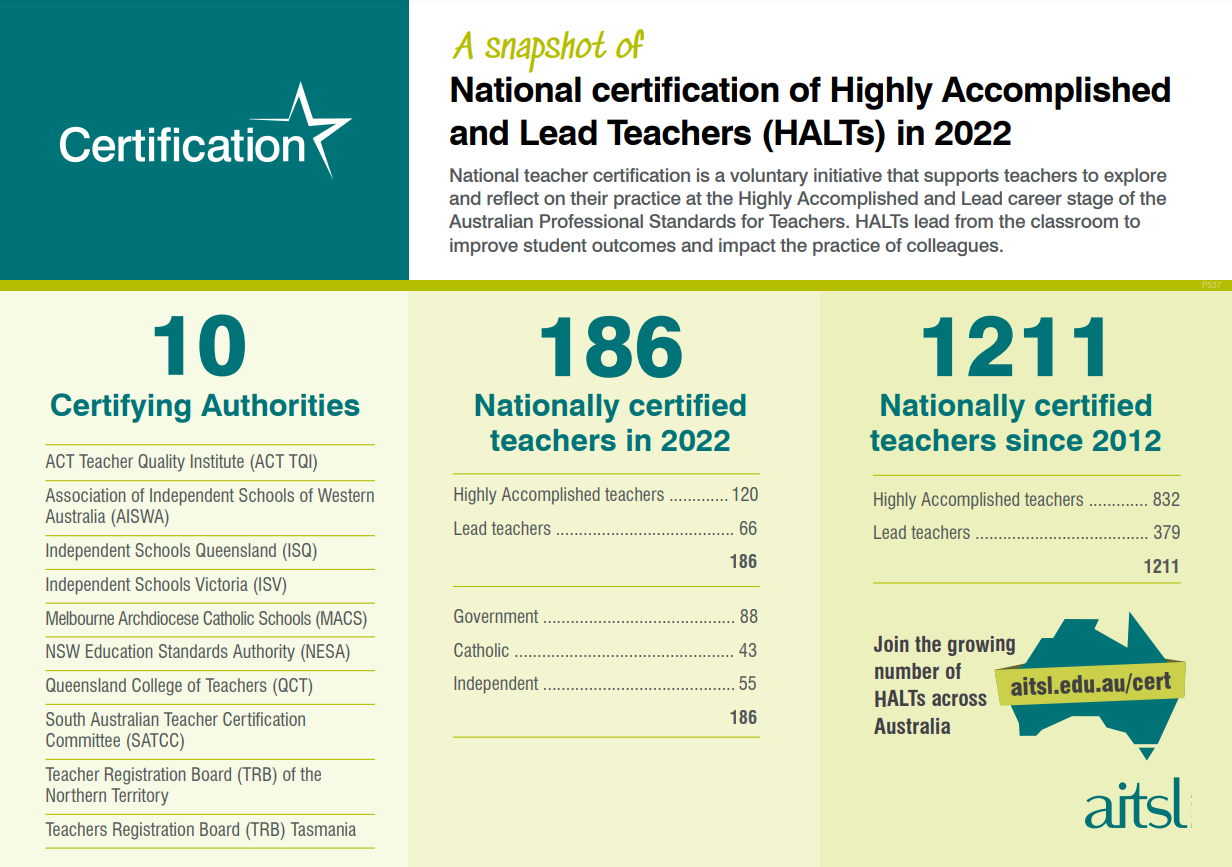Select Association of Independent Schools of Western Australia
Screen dimensions: 1232x867
click(x=210, y=506)
